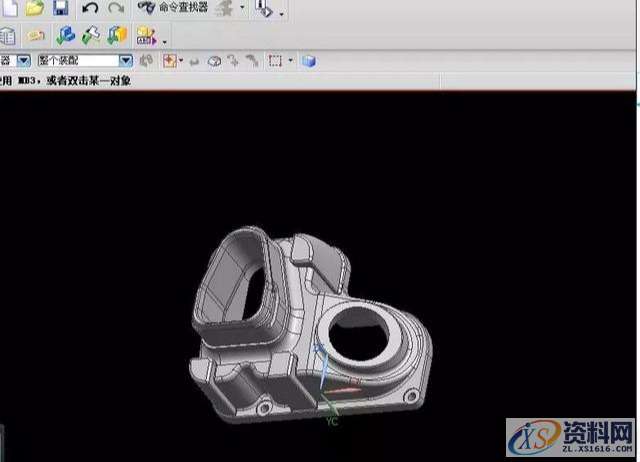640x462 pixels.
Task: Open the type filter dropdown at far left
Action: [x=23, y=61]
